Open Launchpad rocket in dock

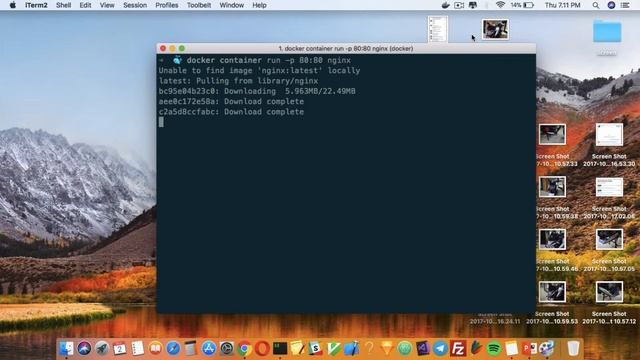[102, 348]
